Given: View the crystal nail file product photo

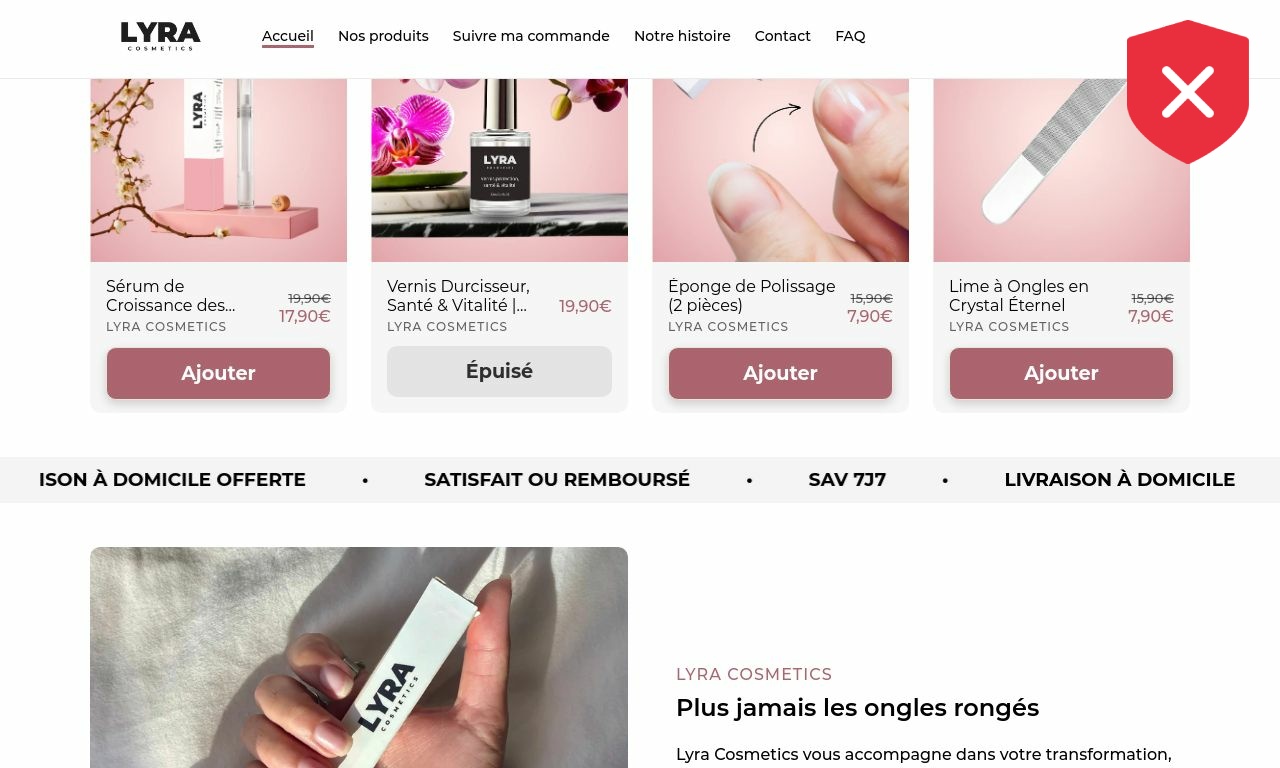Looking at the screenshot, I should pyautogui.click(x=1061, y=170).
